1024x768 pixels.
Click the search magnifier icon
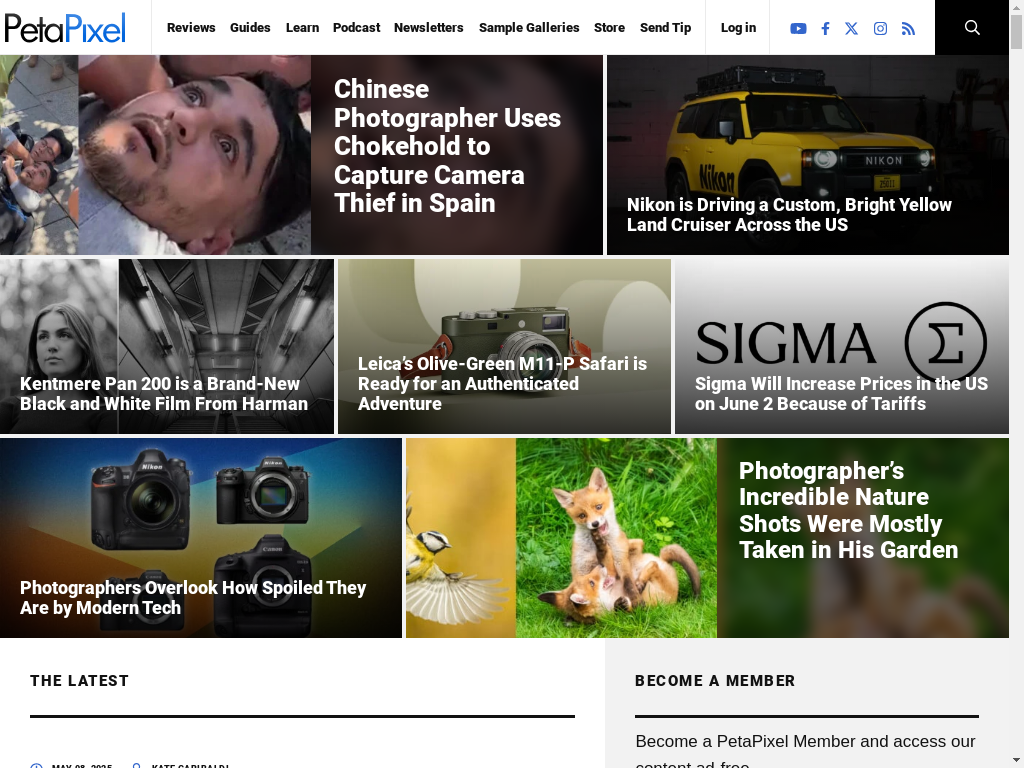tap(972, 27)
